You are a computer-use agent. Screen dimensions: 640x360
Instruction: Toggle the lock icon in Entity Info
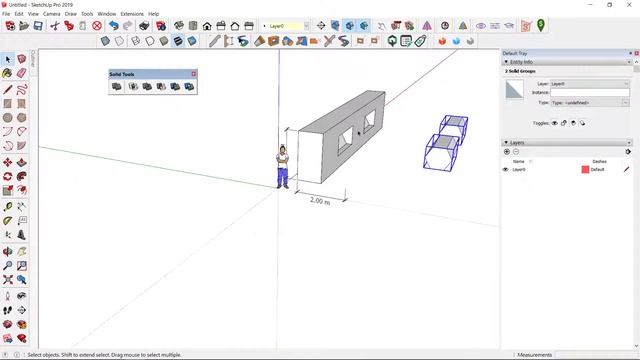tap(564, 123)
